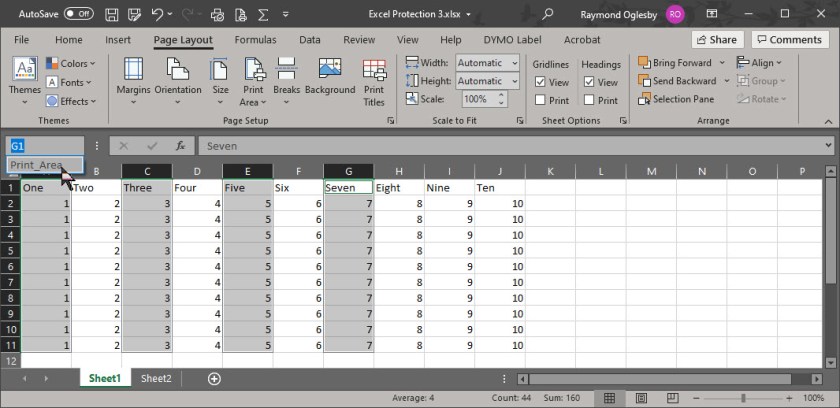Click the zoom slider handle
Image resolution: width=840 pixels, height=408 pixels.
(743, 398)
